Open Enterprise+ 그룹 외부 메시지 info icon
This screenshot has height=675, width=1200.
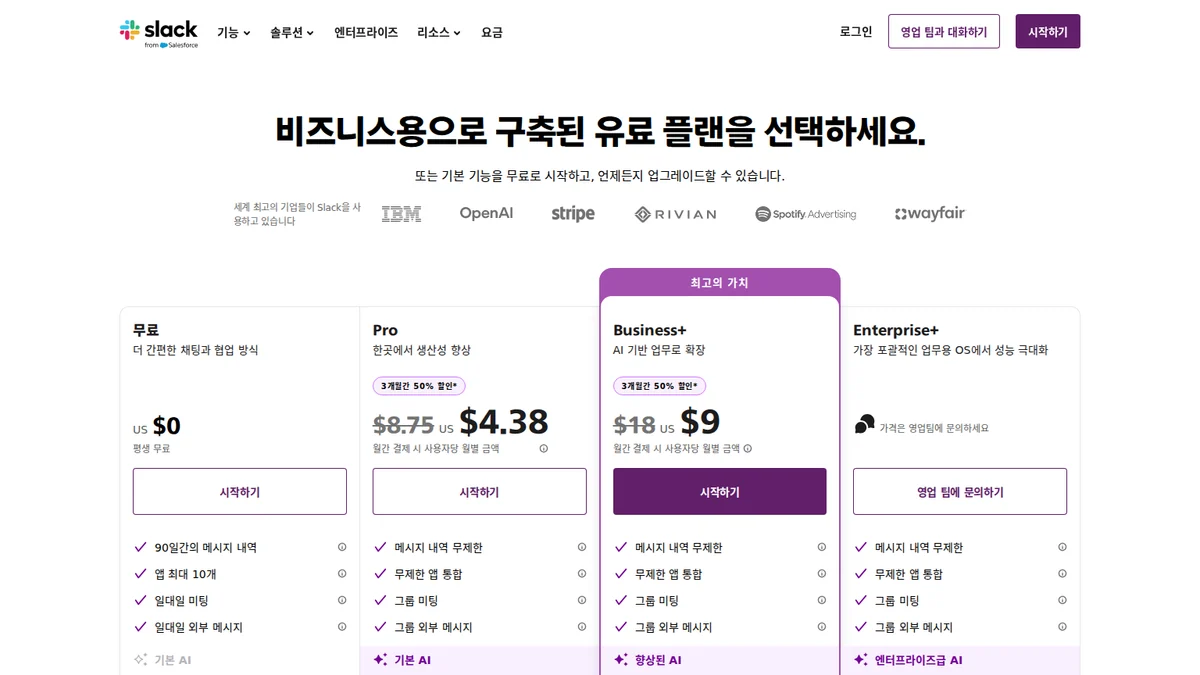click(1062, 627)
